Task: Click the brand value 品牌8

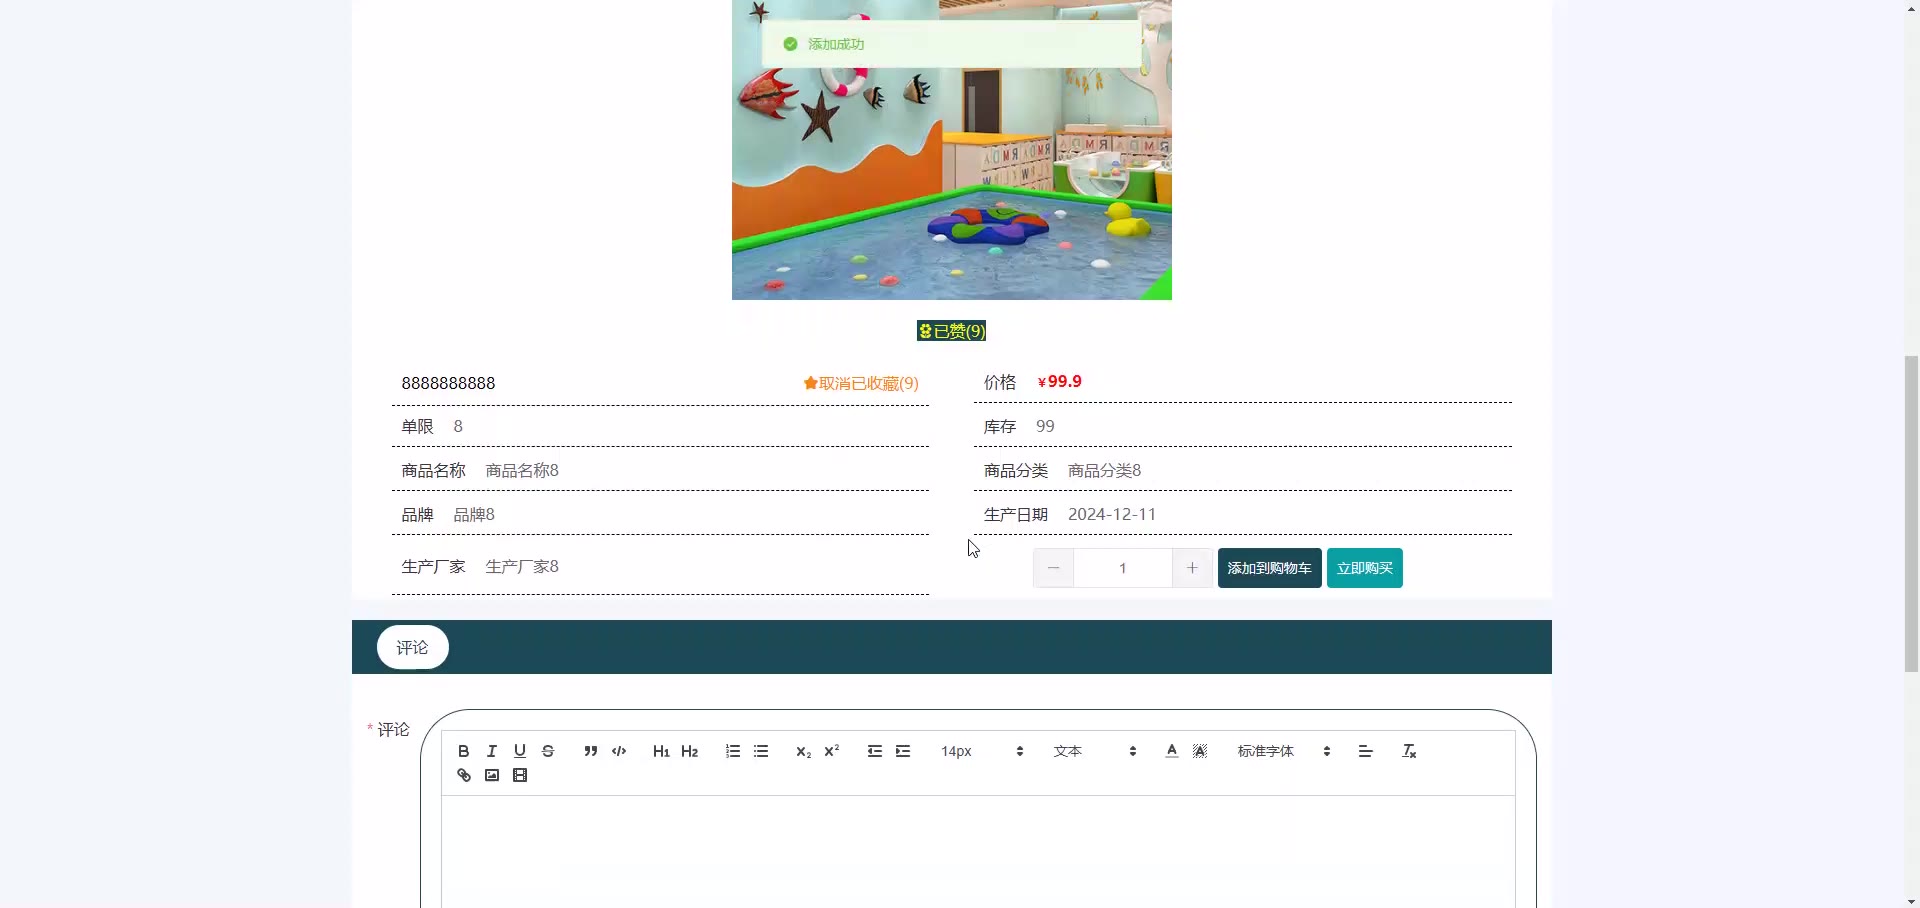Action: pyautogui.click(x=474, y=514)
